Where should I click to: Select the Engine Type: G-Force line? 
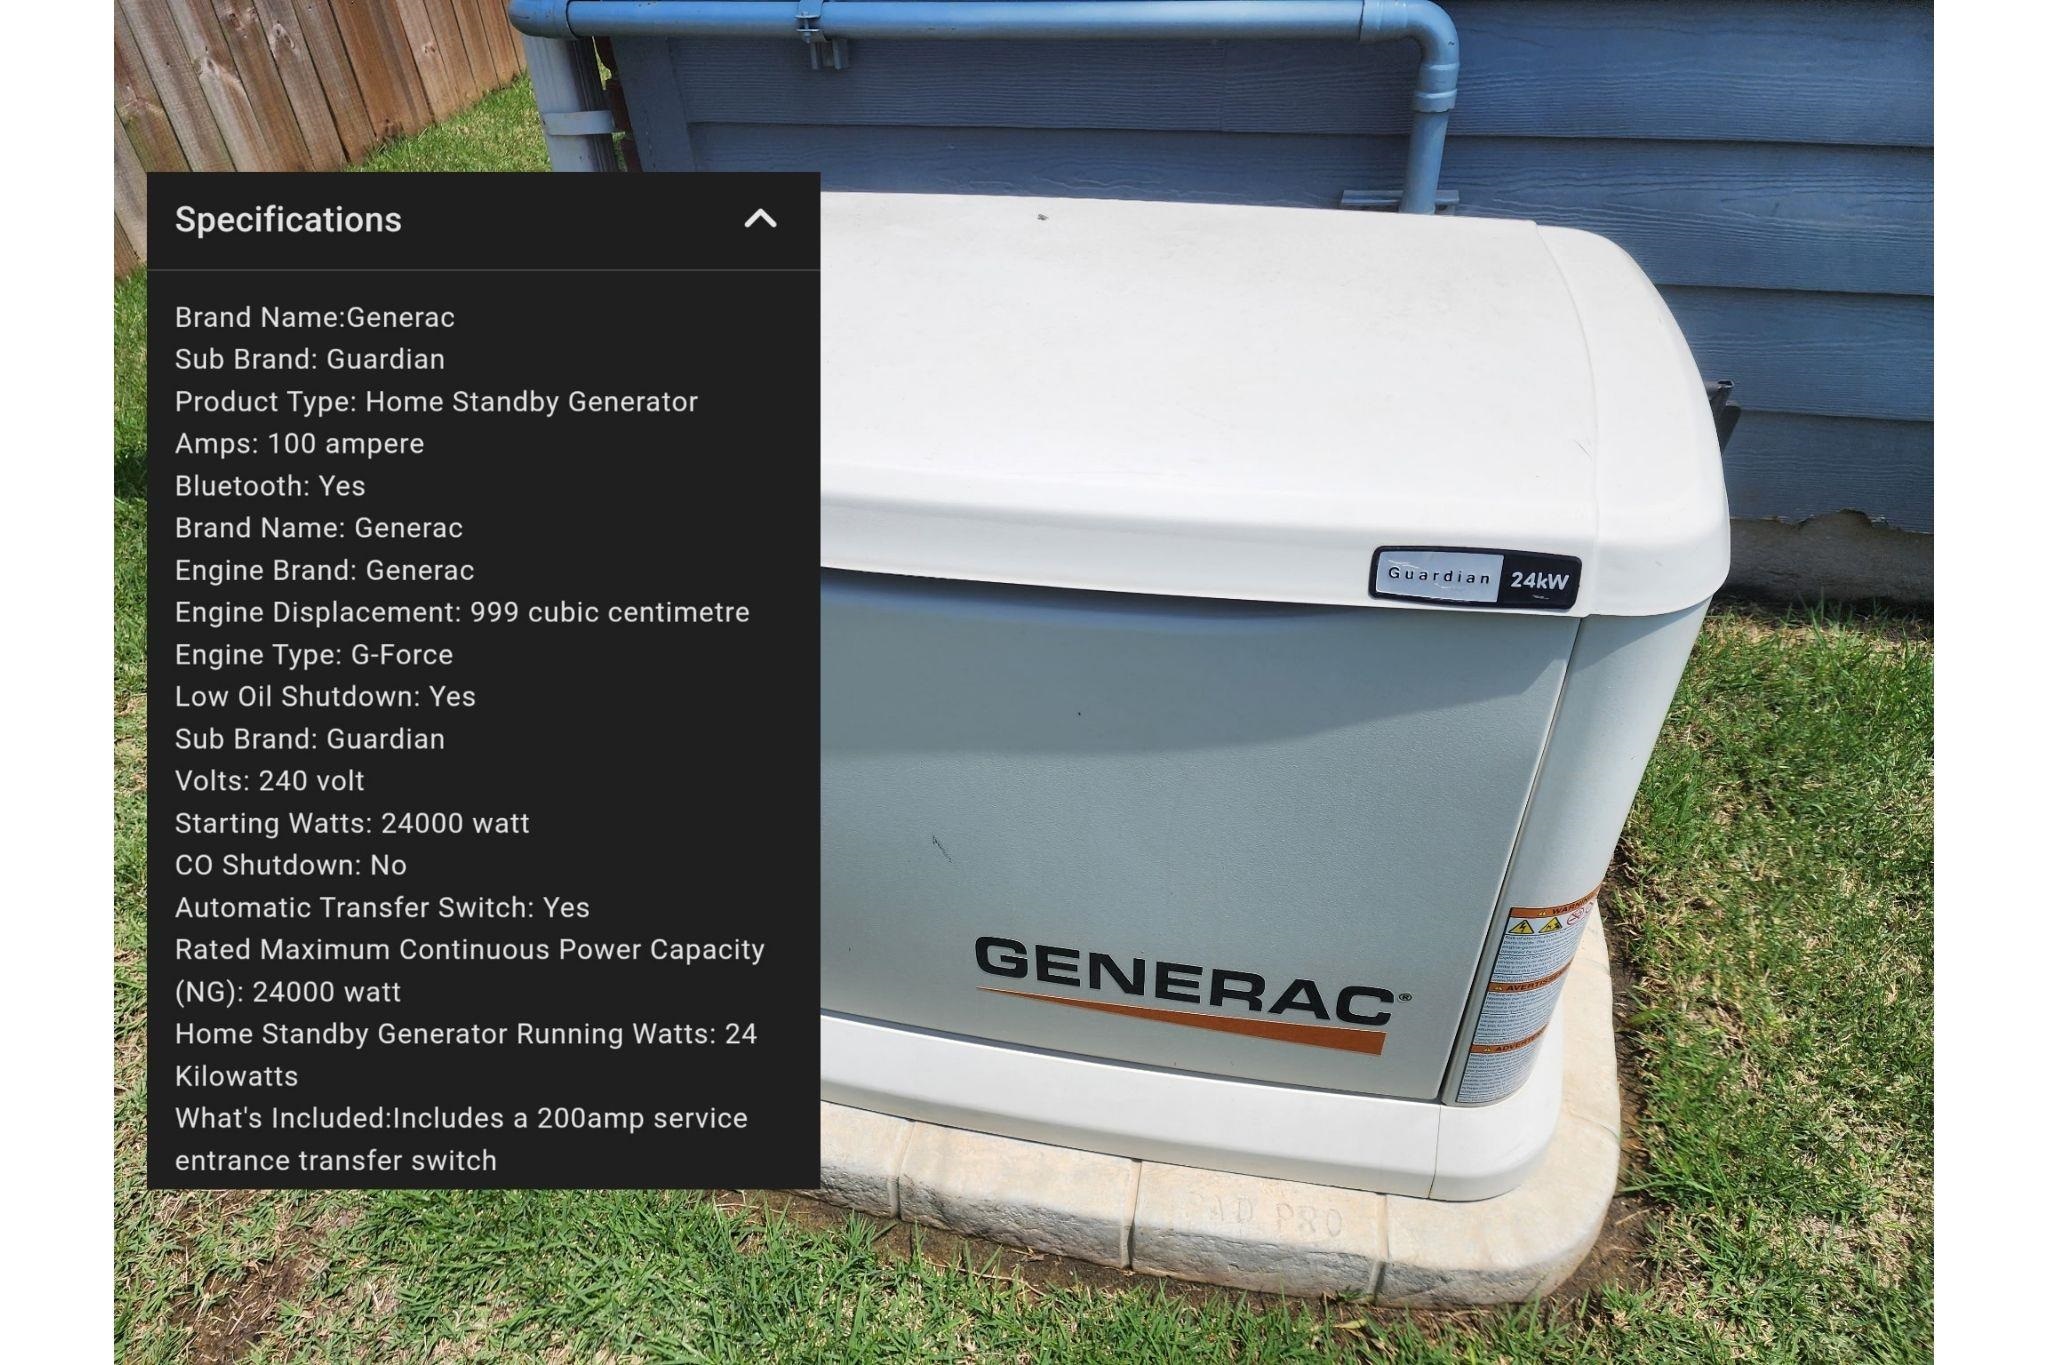[314, 655]
